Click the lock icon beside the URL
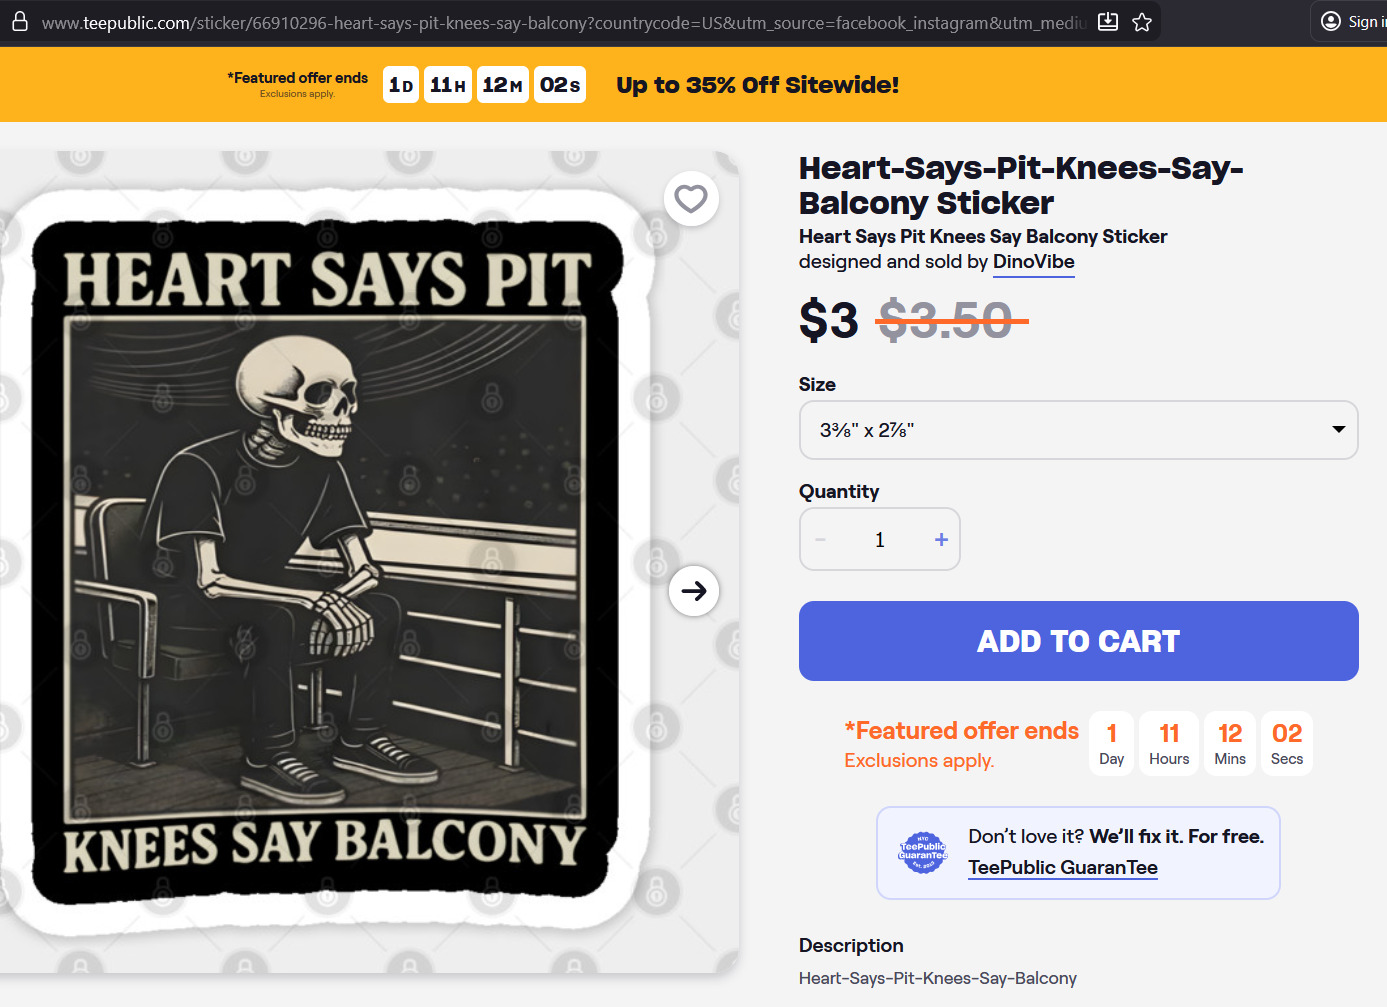Screen dimensions: 1387x1007 pyautogui.click(x=20, y=22)
